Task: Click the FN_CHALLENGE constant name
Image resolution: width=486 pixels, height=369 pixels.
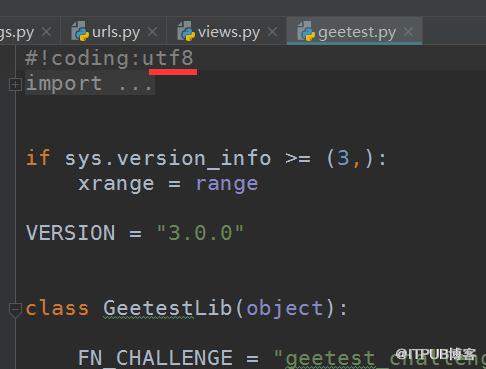Action: (x=155, y=358)
